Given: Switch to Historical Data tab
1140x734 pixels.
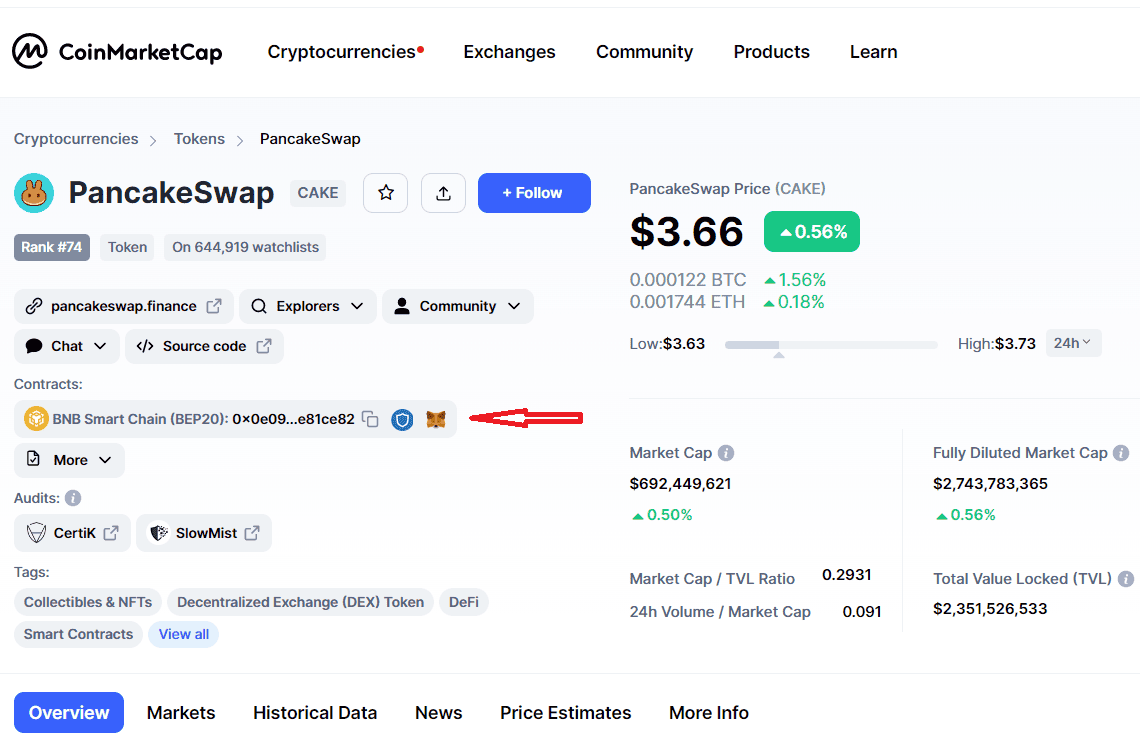Looking at the screenshot, I should click(315, 712).
